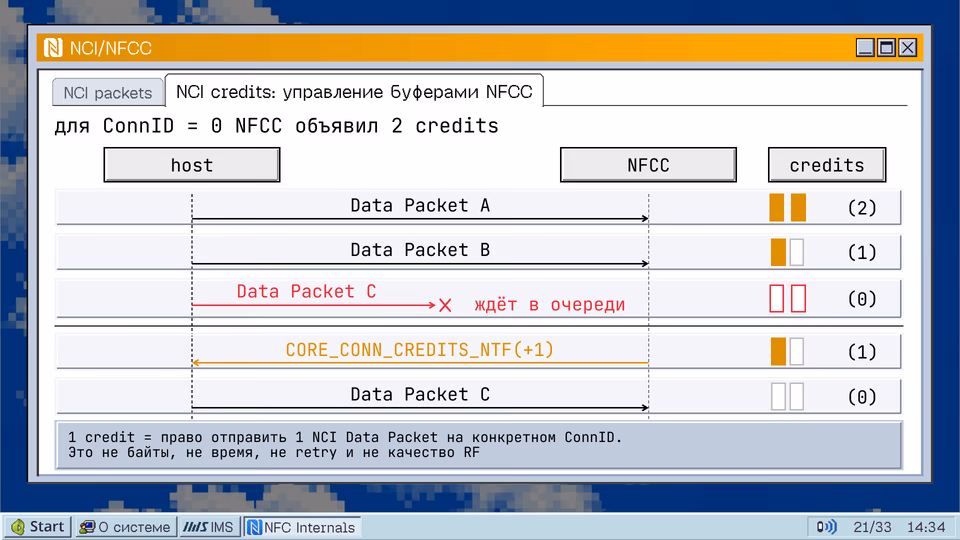Maximize the NCI/NFCC window
Image resolution: width=960 pixels, height=540 pixels.
tap(886, 47)
